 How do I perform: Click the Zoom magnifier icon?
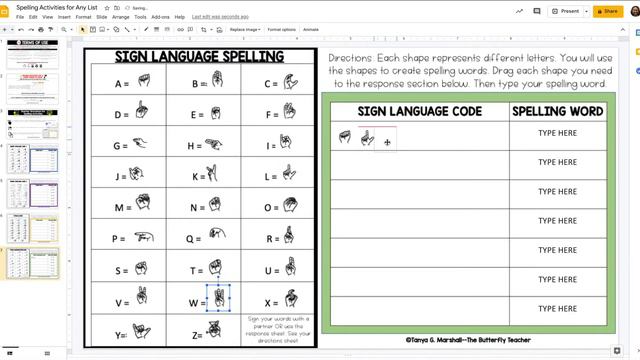click(64, 30)
